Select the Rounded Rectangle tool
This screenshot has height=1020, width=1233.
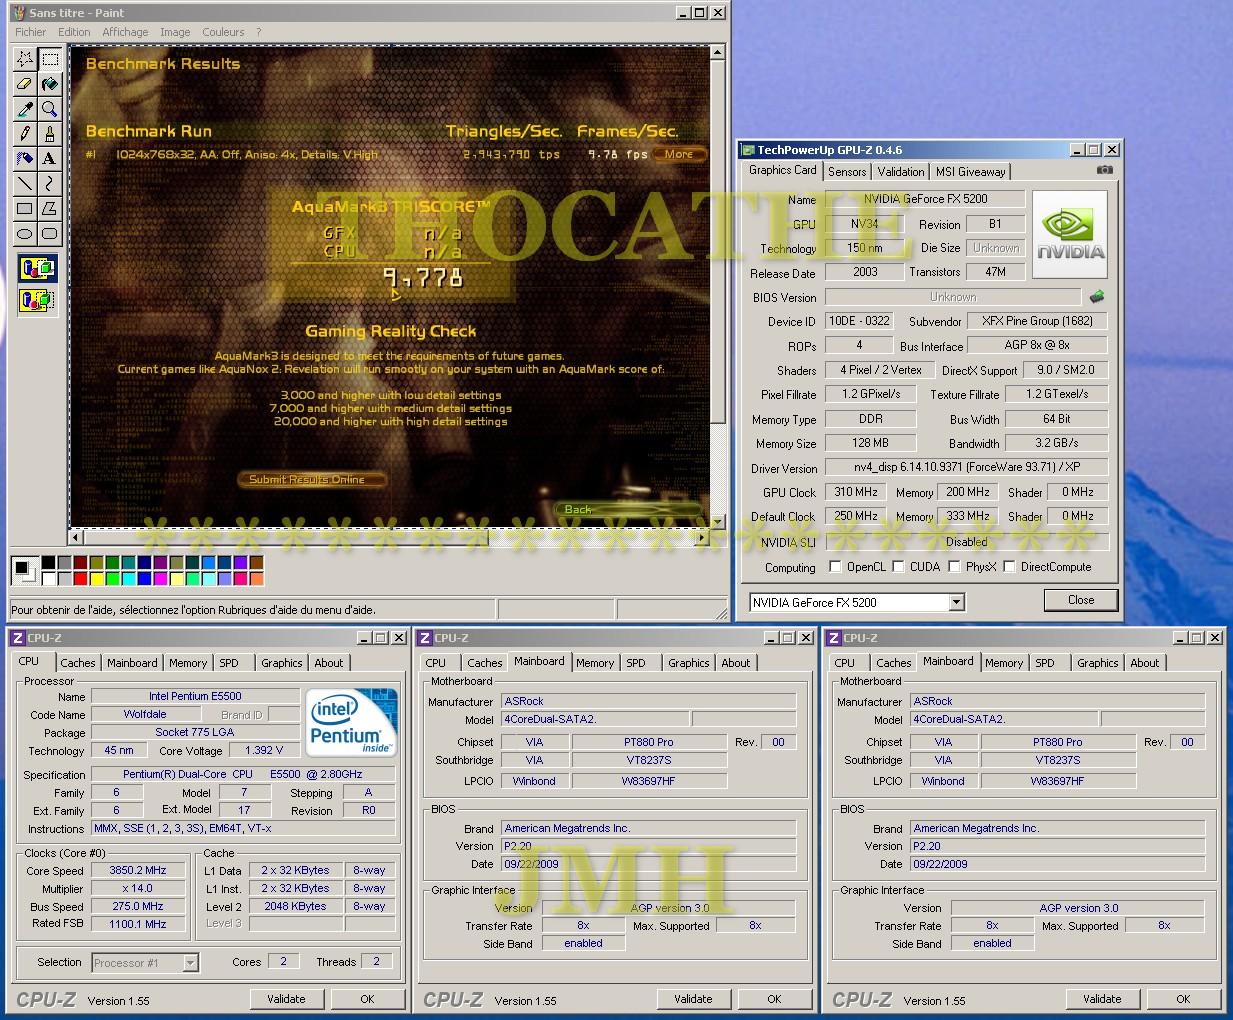[50, 234]
